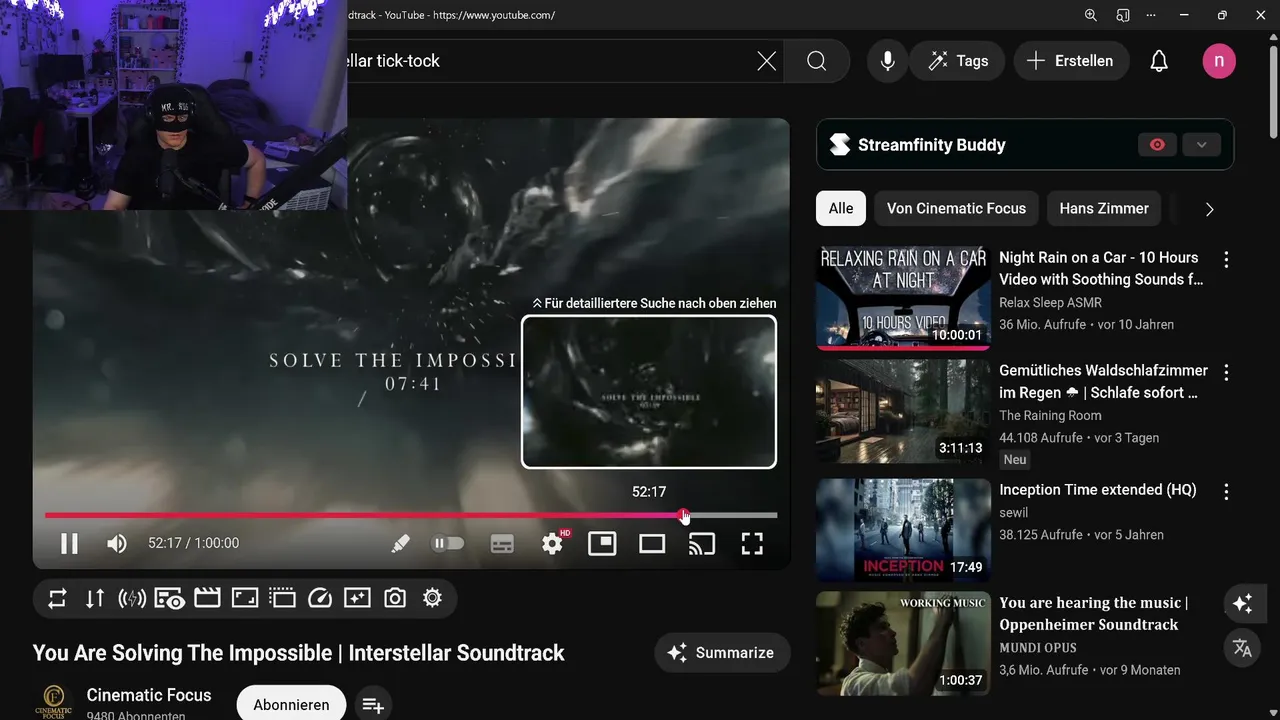Select the Alle filter chip
This screenshot has width=1280, height=720.
(841, 208)
